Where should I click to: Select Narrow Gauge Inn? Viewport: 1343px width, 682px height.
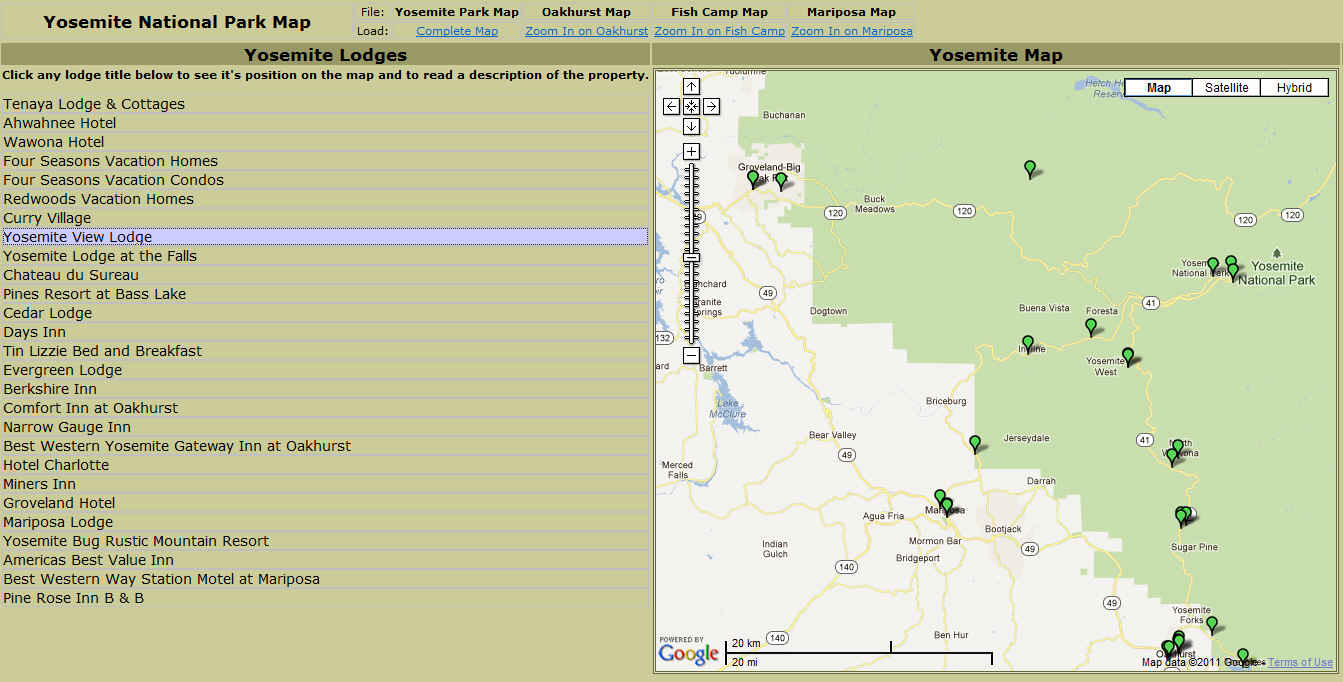coord(325,427)
